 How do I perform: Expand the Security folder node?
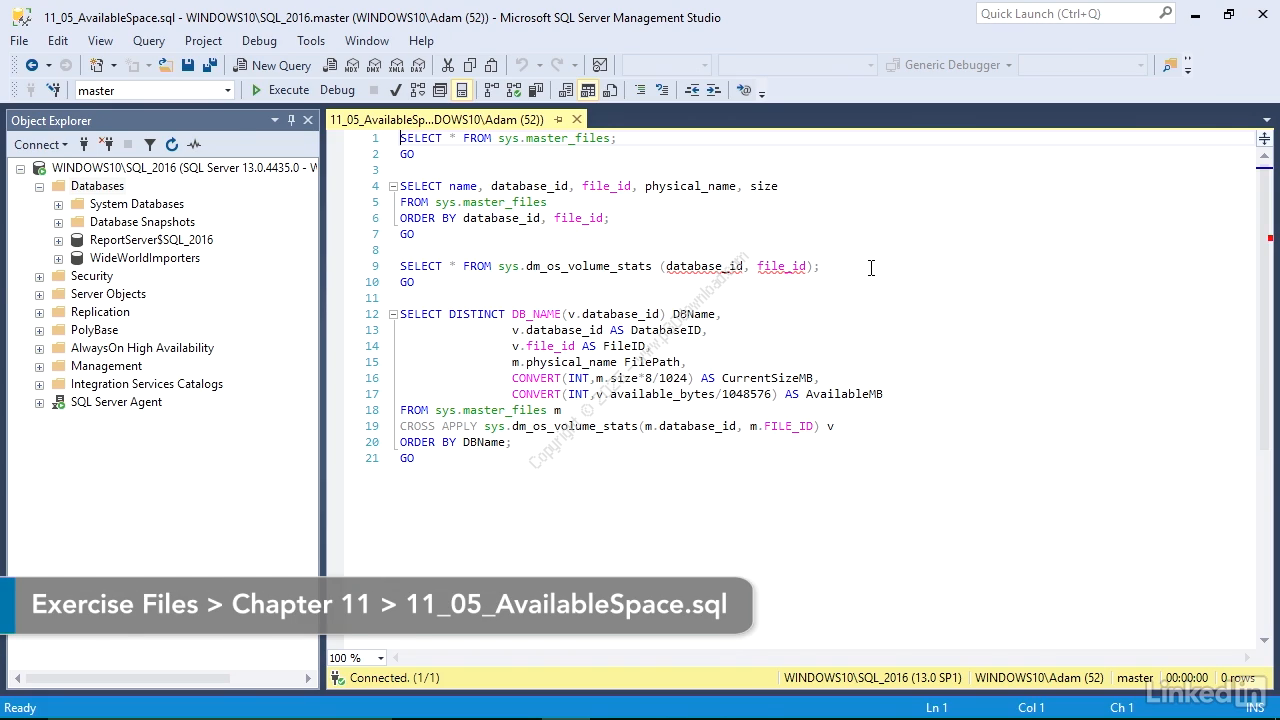[39, 276]
